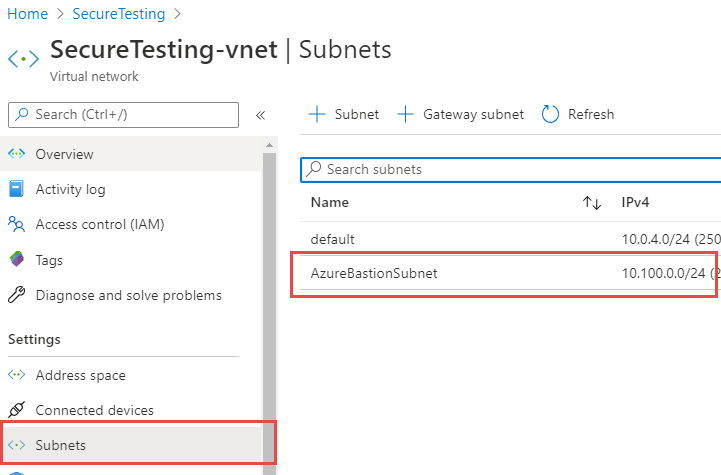Screen dimensions: 721x475
Task: Click the Connected devices plug icon
Action: click(x=17, y=409)
